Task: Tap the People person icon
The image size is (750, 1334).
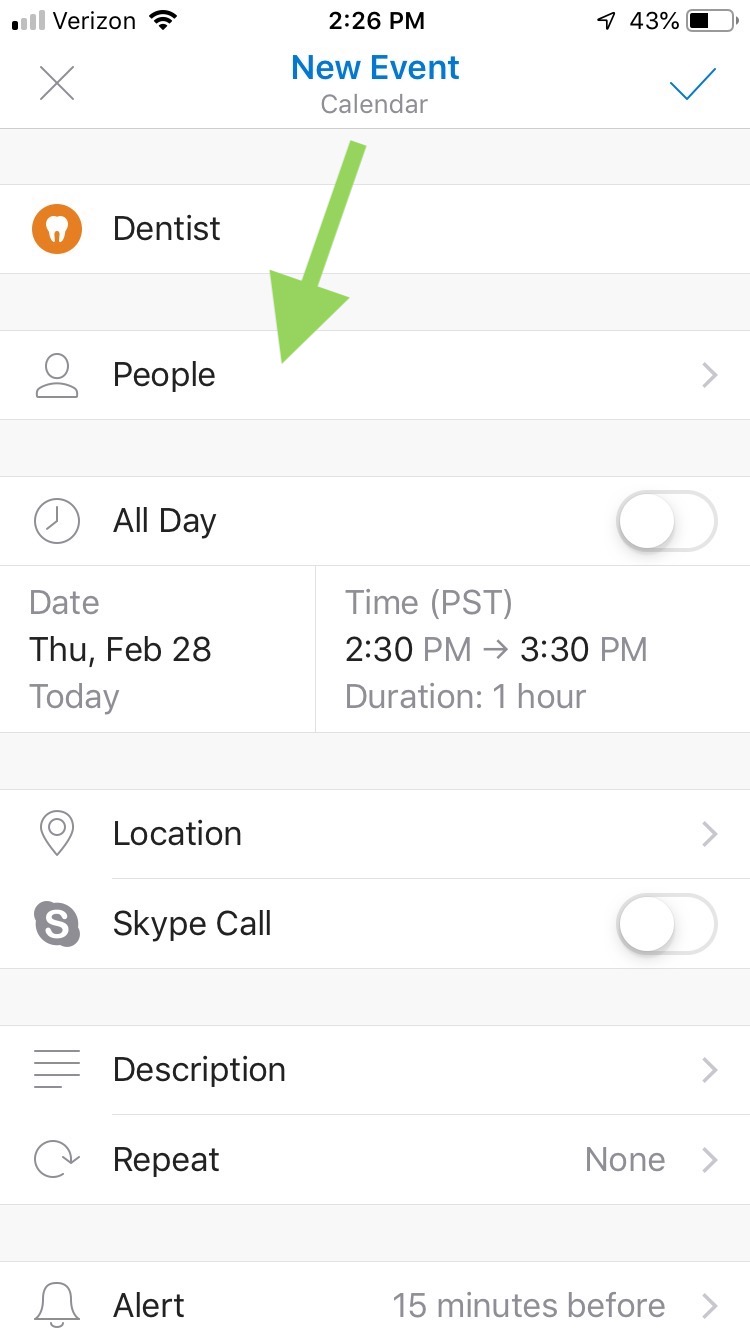Action: click(x=57, y=375)
